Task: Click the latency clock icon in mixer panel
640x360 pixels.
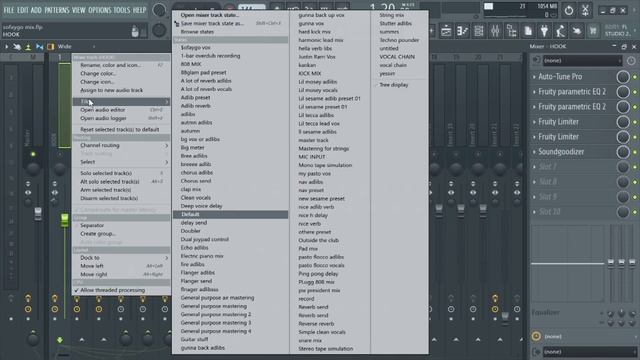Action: point(631,60)
